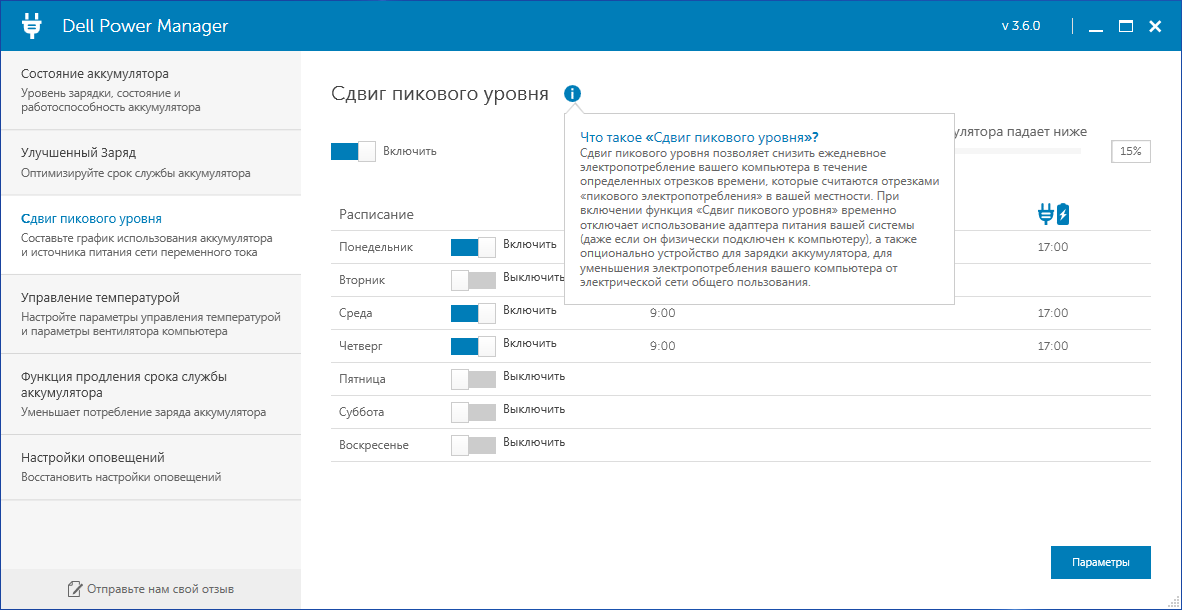The height and width of the screenshot is (610, 1182).
Task: Toggle the main Включить peak shift switch
Action: pos(353,151)
